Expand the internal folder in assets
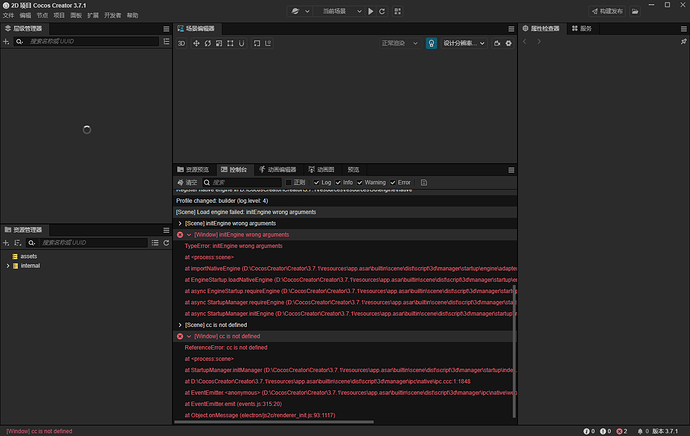Image resolution: width=690 pixels, height=436 pixels. click(x=7, y=266)
